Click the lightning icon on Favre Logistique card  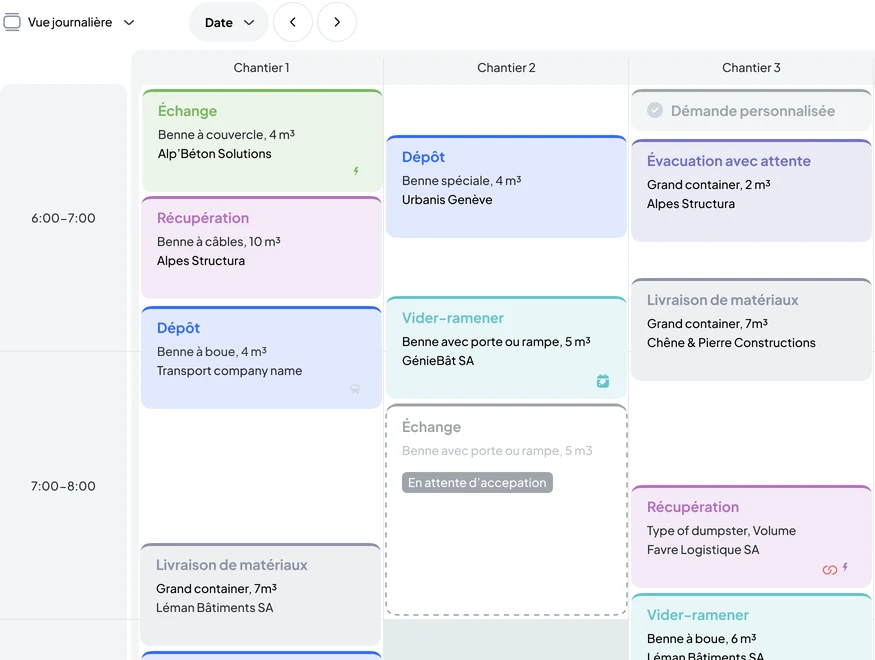coord(845,567)
